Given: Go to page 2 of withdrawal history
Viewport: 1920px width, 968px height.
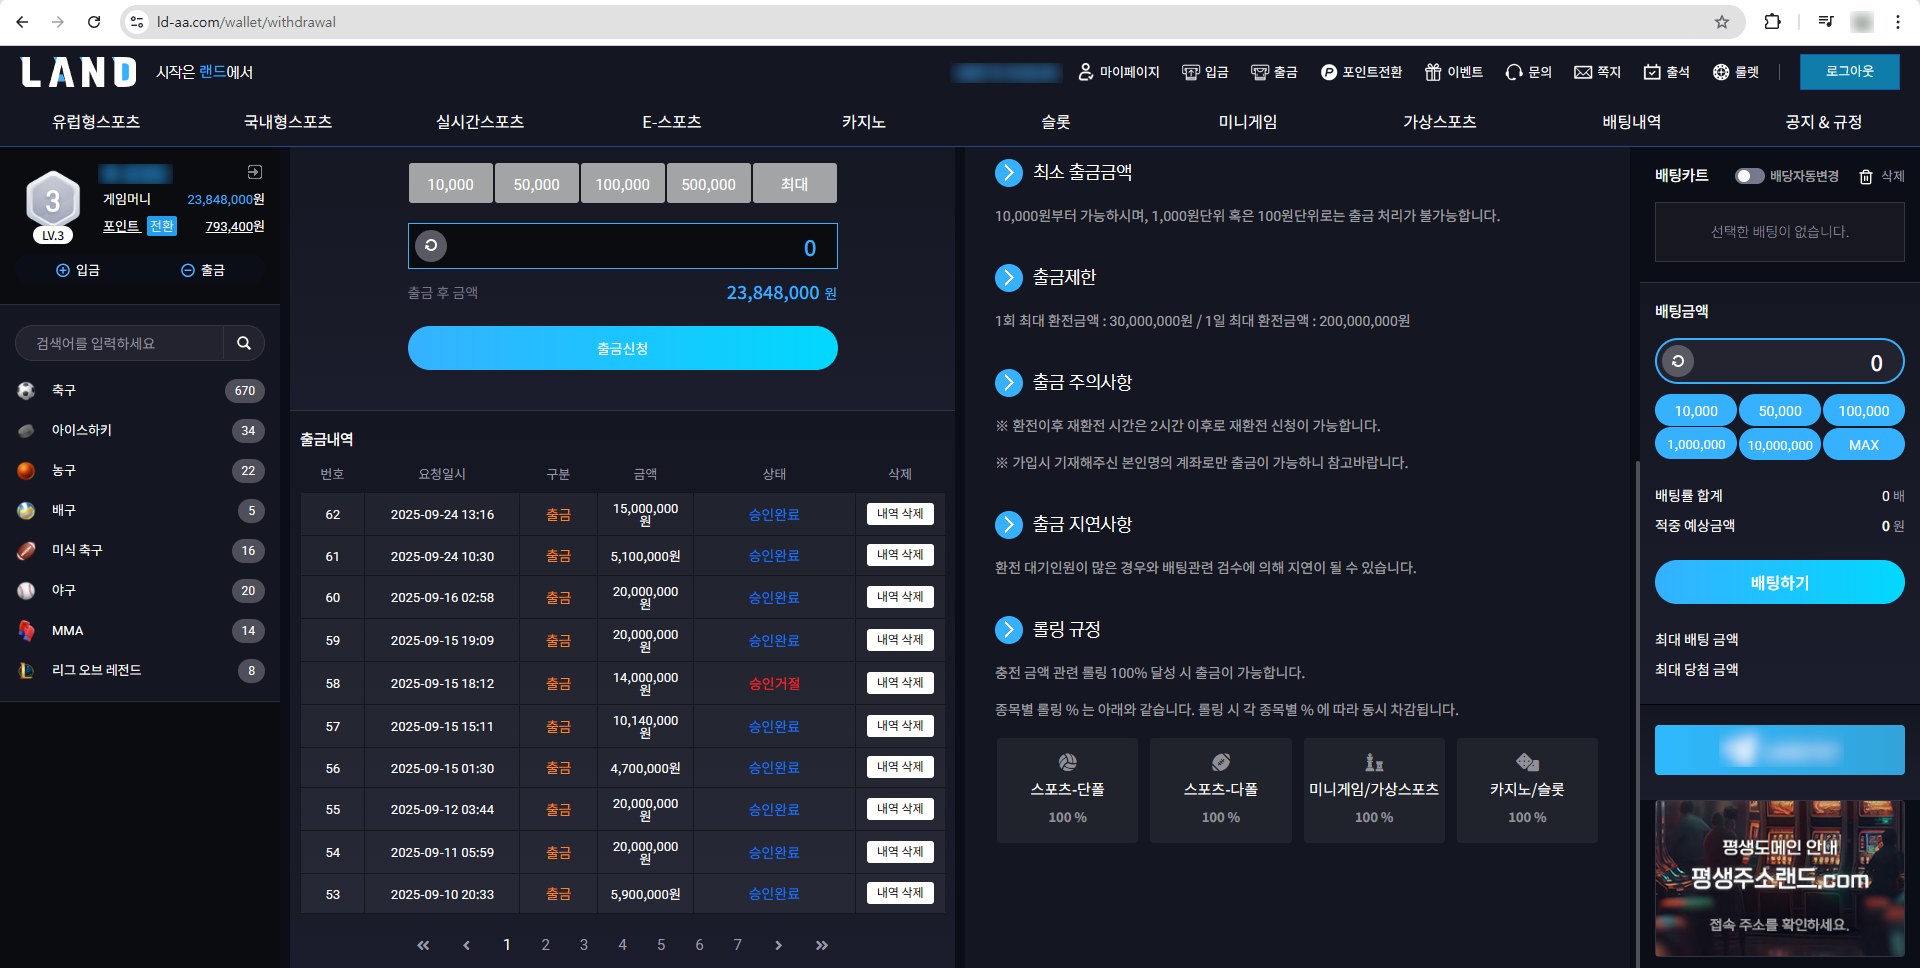Looking at the screenshot, I should tap(545, 945).
